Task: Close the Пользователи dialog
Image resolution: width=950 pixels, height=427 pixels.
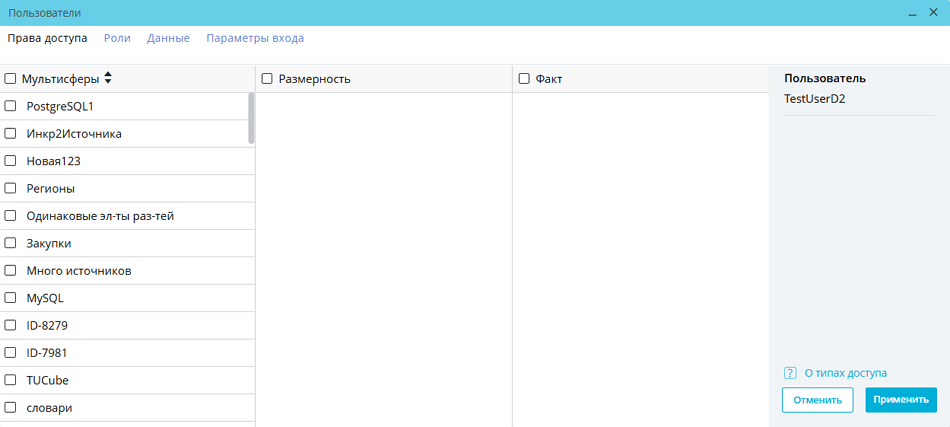Action: (x=933, y=13)
